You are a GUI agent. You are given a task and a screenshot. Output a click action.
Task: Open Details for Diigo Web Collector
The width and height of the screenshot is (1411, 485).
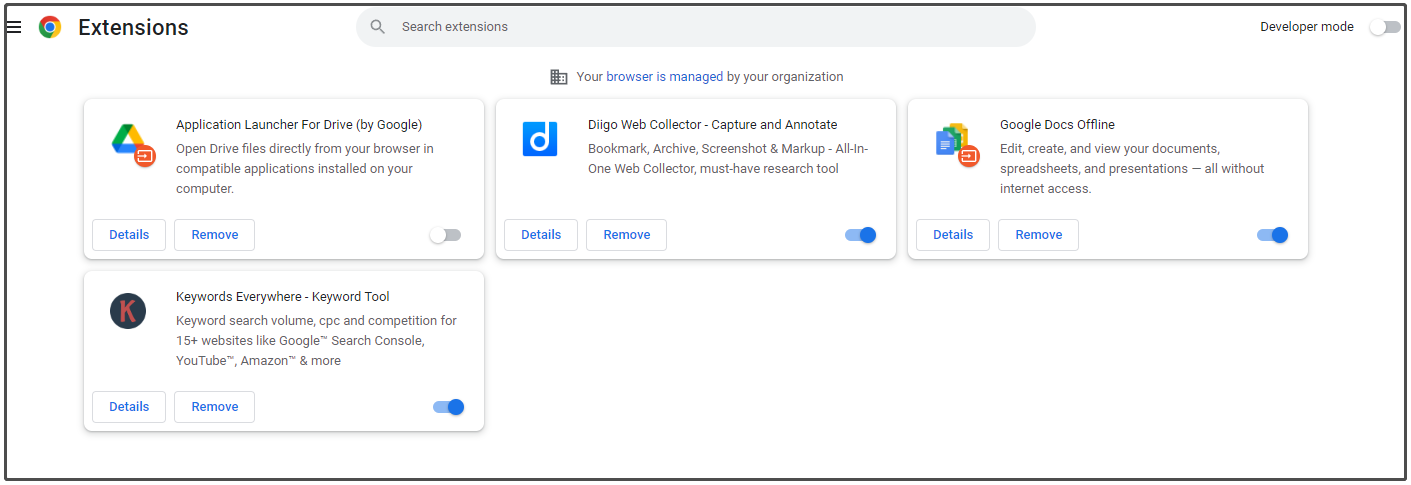click(x=541, y=235)
